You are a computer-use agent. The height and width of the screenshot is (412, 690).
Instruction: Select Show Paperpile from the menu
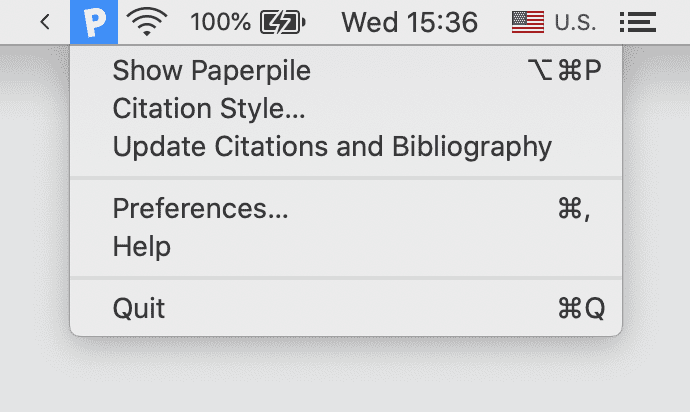(x=212, y=70)
